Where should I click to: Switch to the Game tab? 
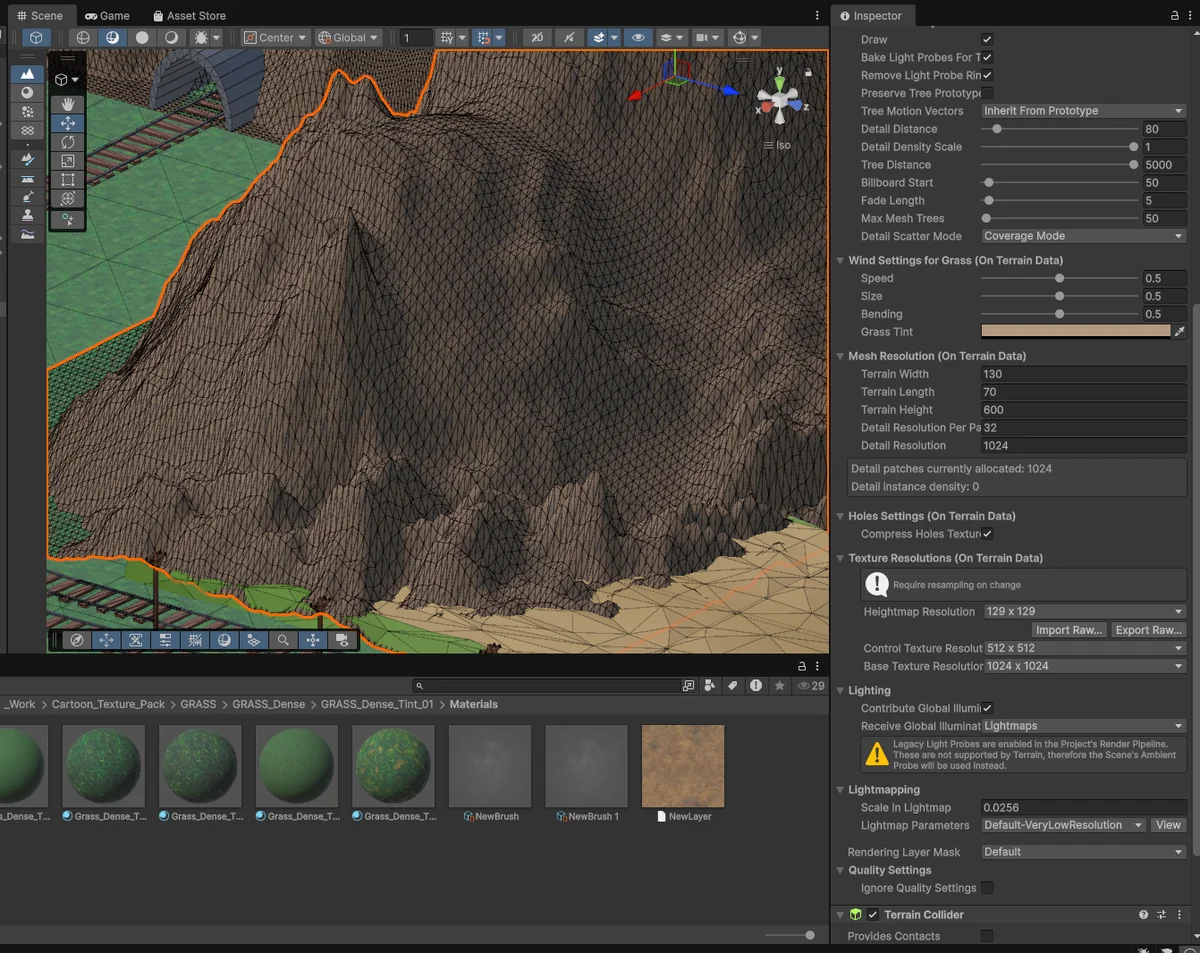pos(107,16)
